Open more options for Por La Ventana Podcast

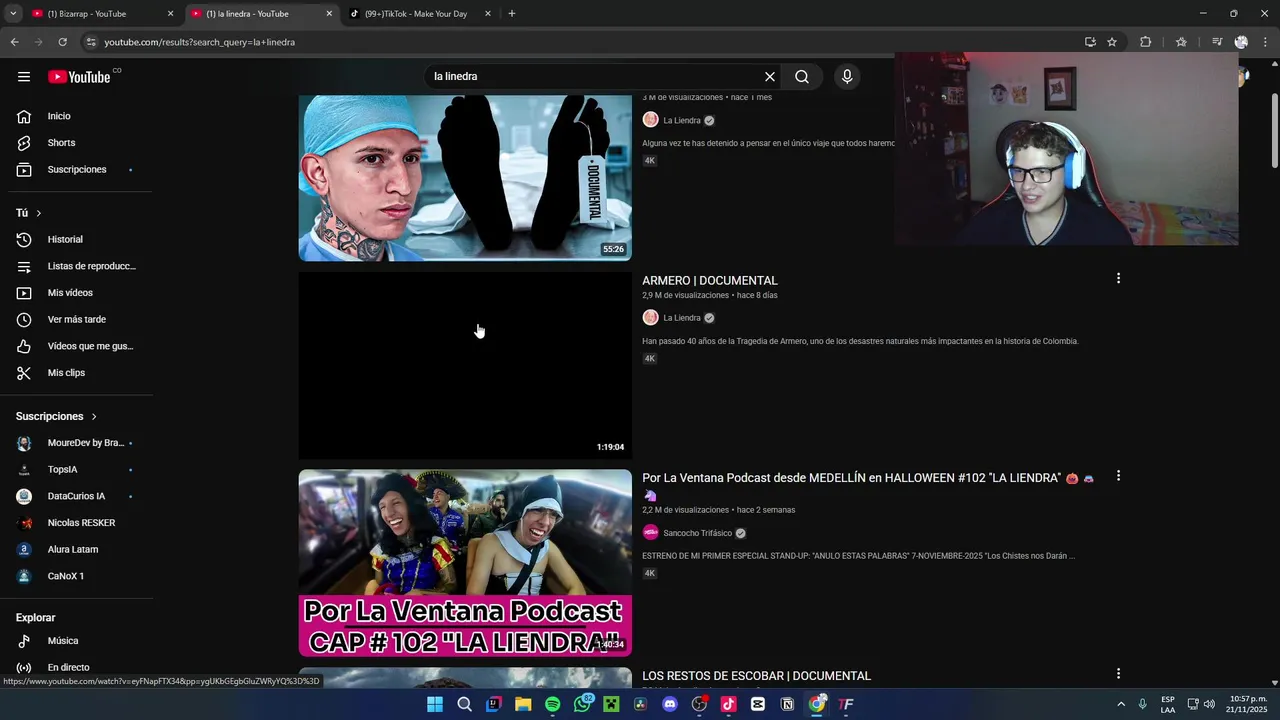click(1118, 476)
